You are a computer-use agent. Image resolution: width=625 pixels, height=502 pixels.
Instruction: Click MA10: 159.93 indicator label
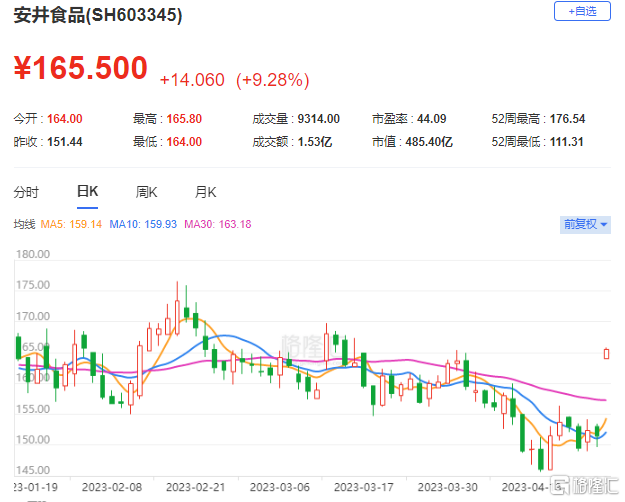click(143, 224)
